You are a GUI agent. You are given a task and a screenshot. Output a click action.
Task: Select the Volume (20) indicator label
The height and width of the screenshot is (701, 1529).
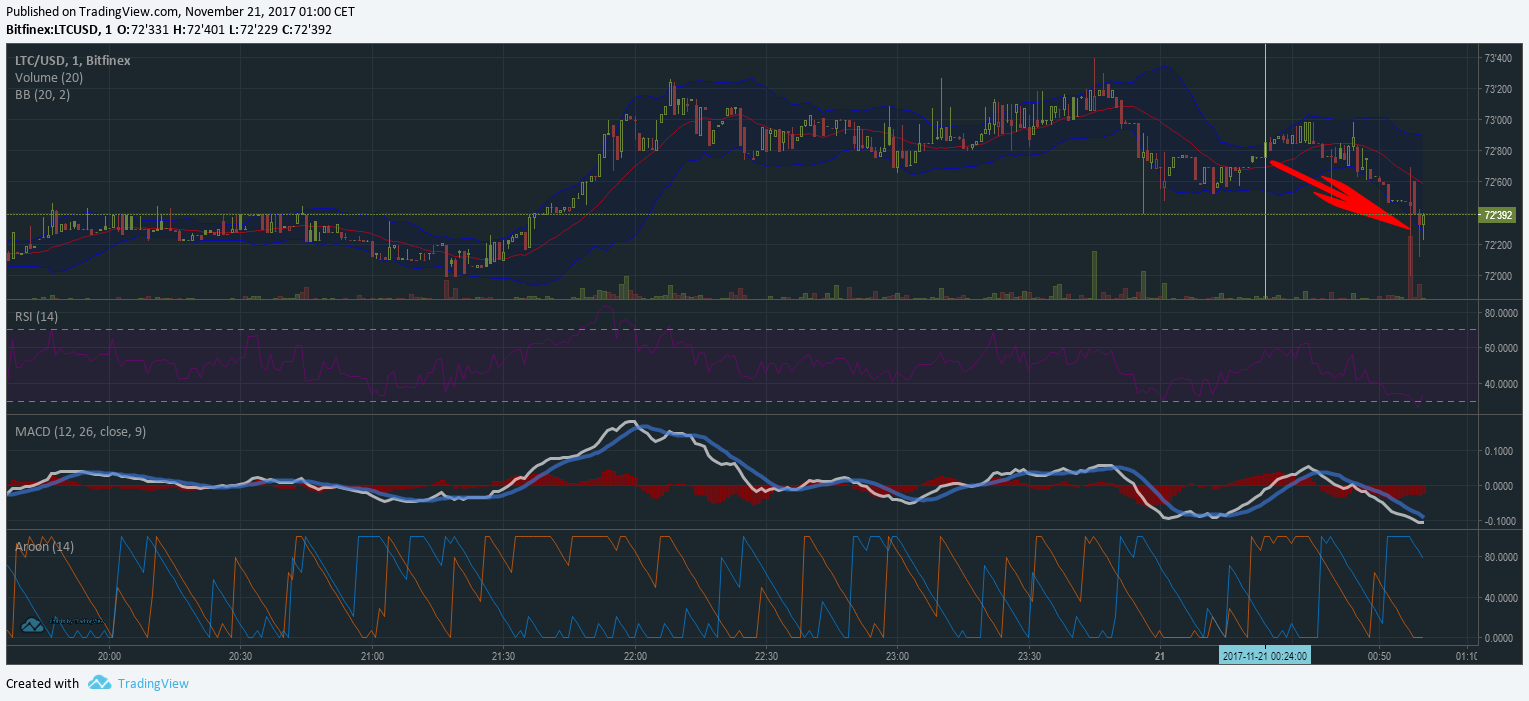click(x=49, y=78)
